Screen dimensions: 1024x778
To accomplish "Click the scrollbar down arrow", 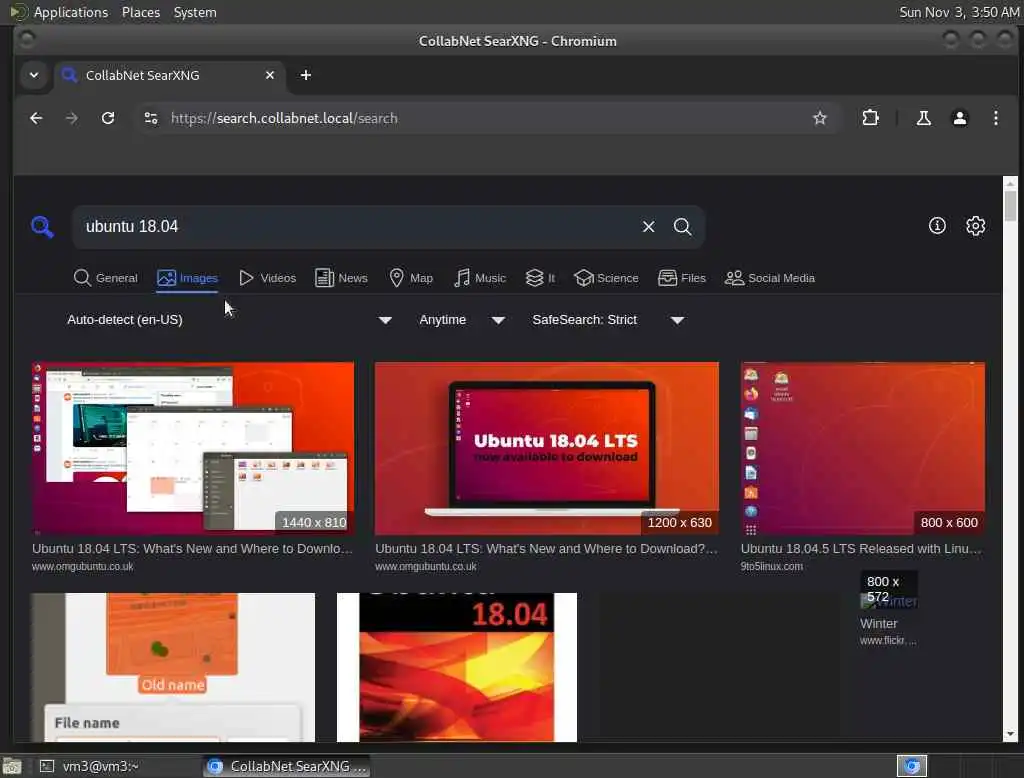I will click(x=1010, y=734).
